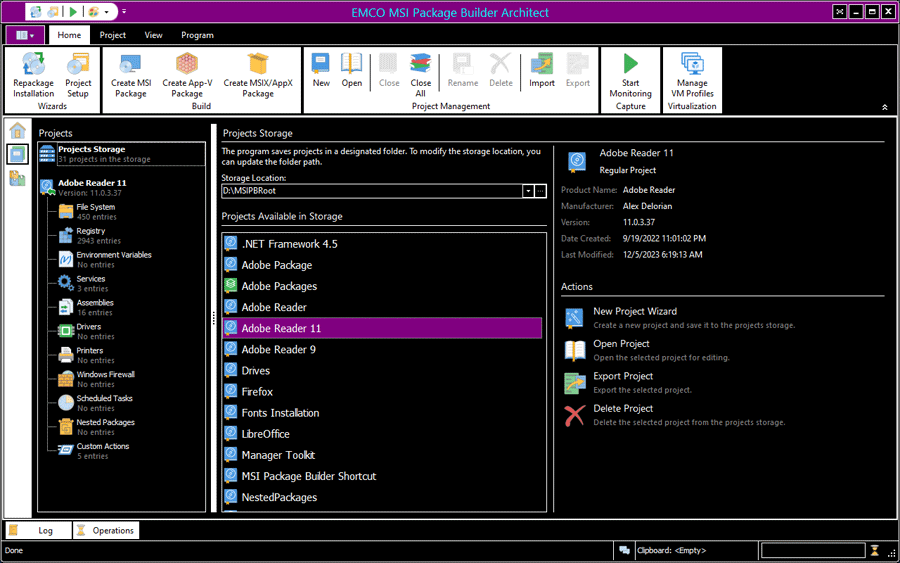This screenshot has height=563, width=900.
Task: Click Close All projects
Action: 421,75
